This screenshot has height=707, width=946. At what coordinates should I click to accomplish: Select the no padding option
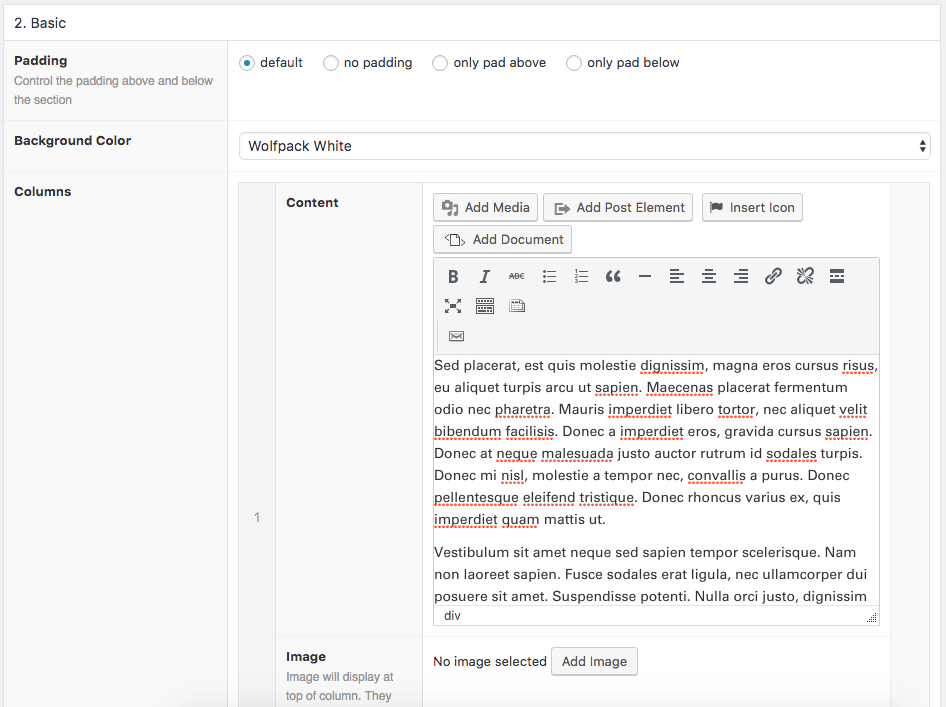pyautogui.click(x=331, y=63)
